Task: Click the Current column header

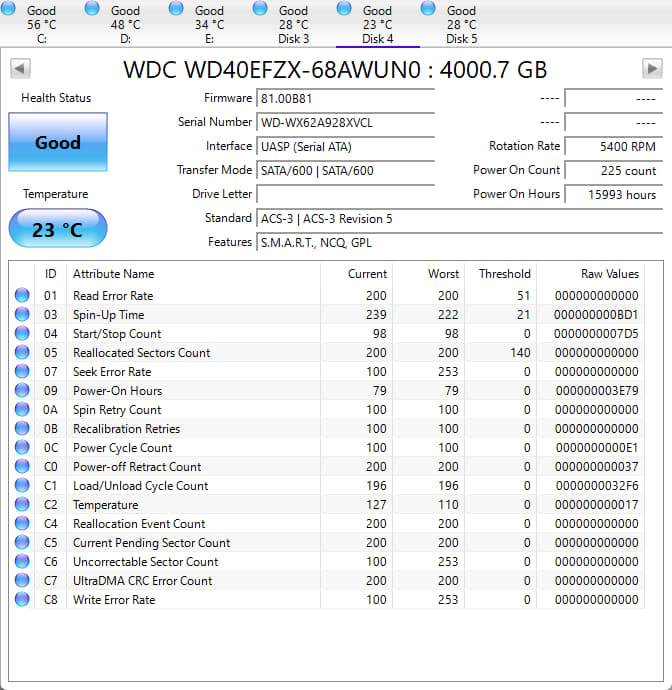Action: pyautogui.click(x=357, y=274)
